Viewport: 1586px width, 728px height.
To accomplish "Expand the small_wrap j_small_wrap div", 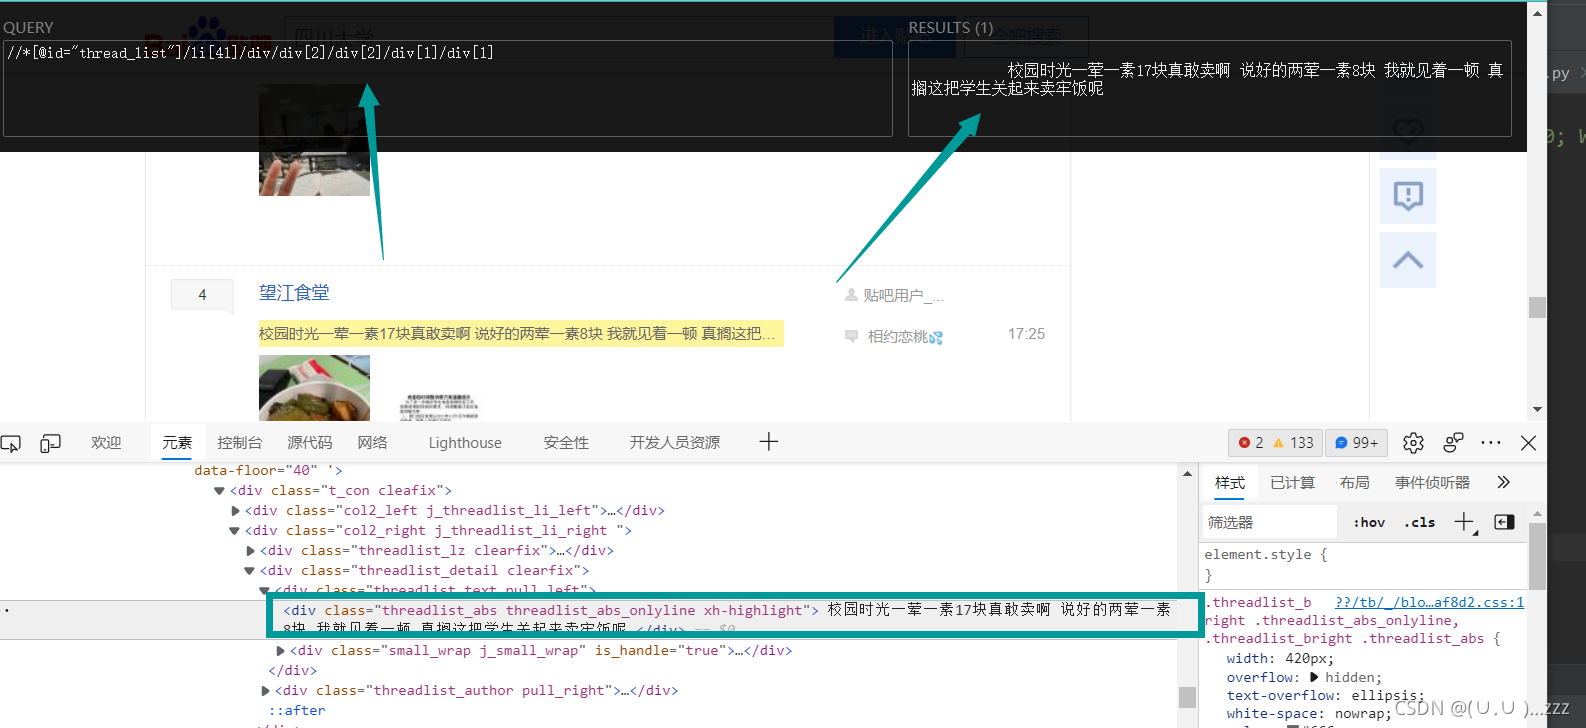I will click(281, 651).
